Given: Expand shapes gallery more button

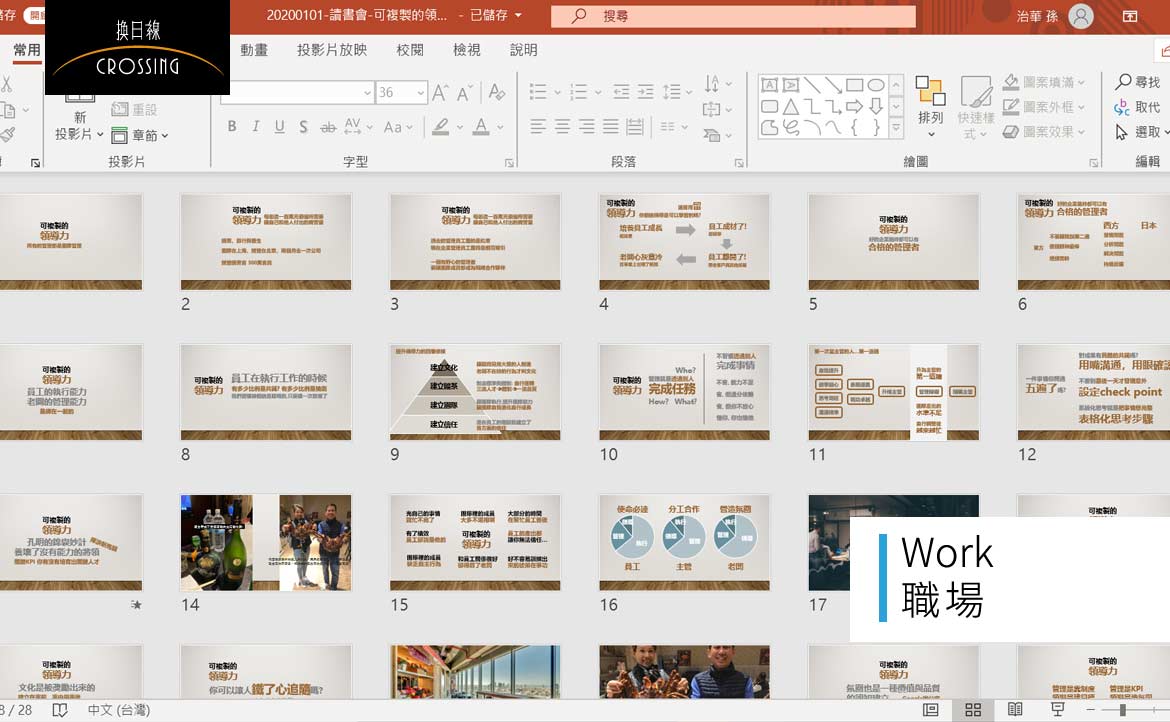Looking at the screenshot, I should tap(896, 128).
